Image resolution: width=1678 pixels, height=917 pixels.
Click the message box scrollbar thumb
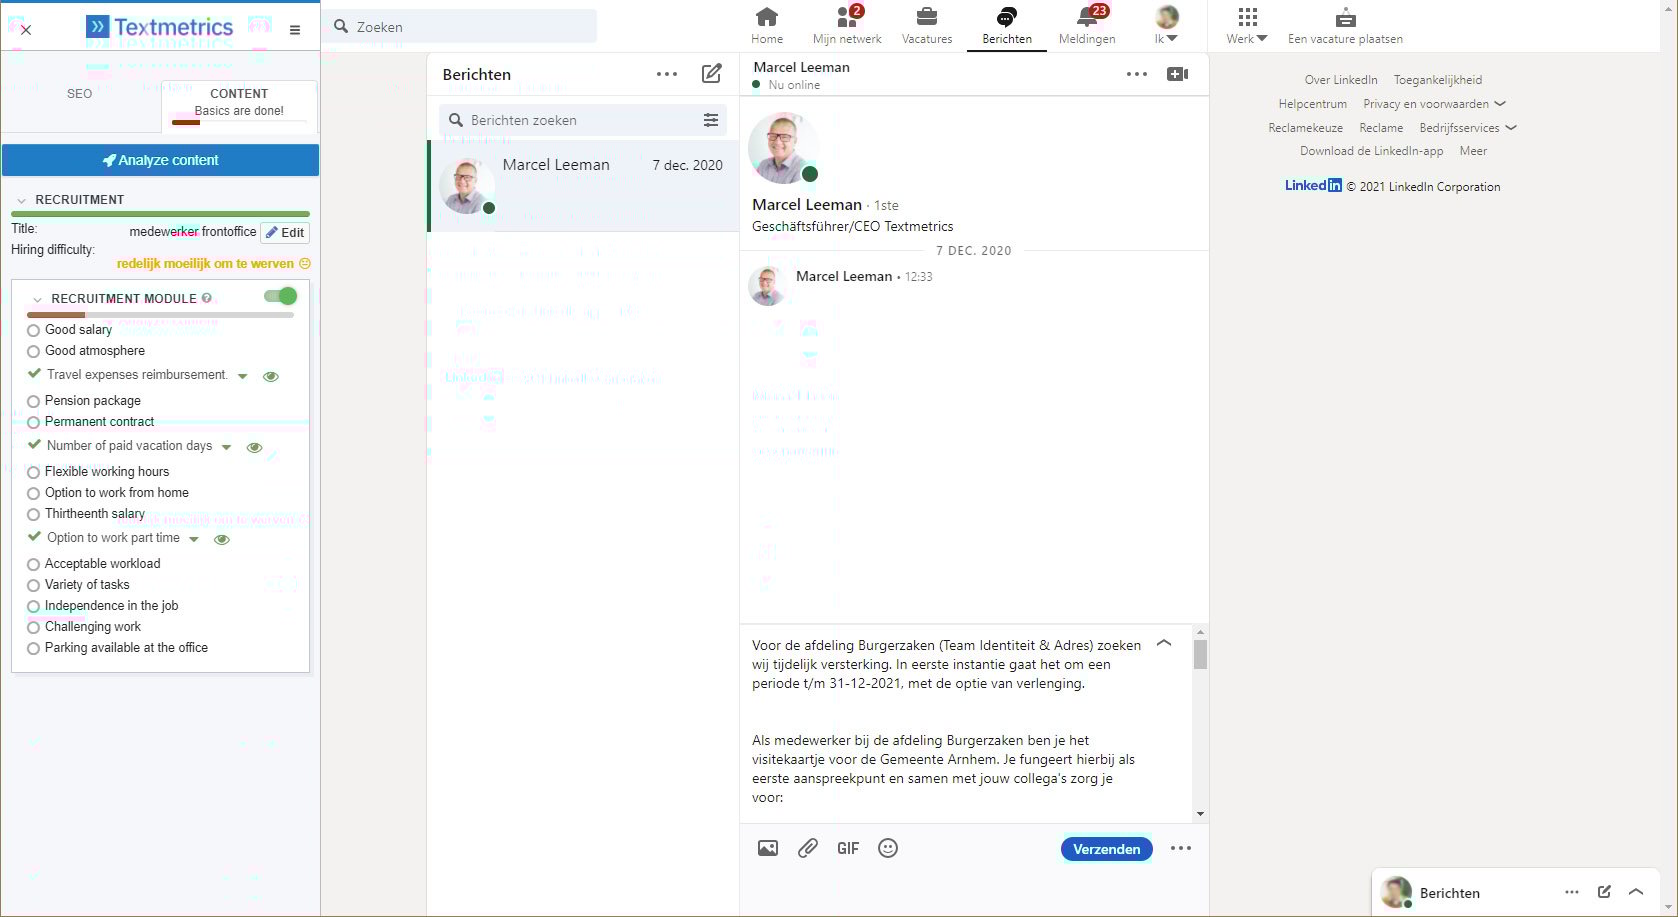pos(1200,655)
